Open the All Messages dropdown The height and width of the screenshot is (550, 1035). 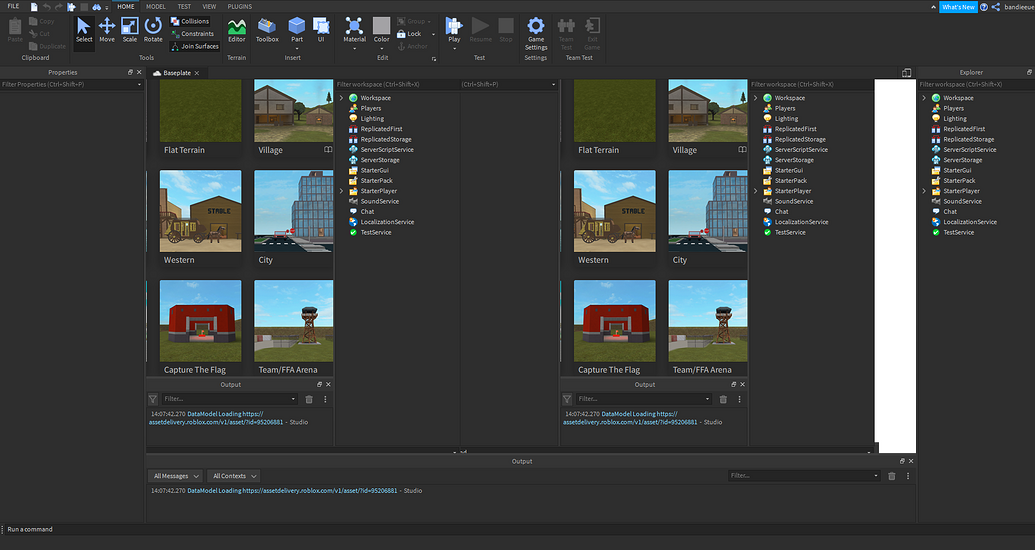click(x=176, y=476)
